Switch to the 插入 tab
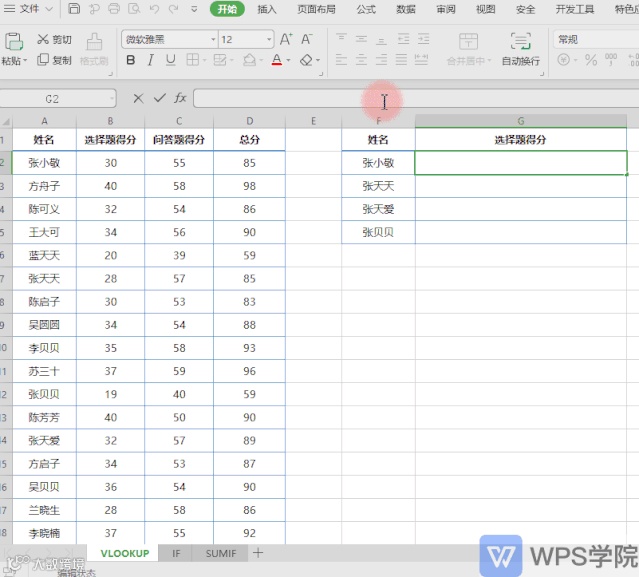The height and width of the screenshot is (577, 639). coord(267,9)
